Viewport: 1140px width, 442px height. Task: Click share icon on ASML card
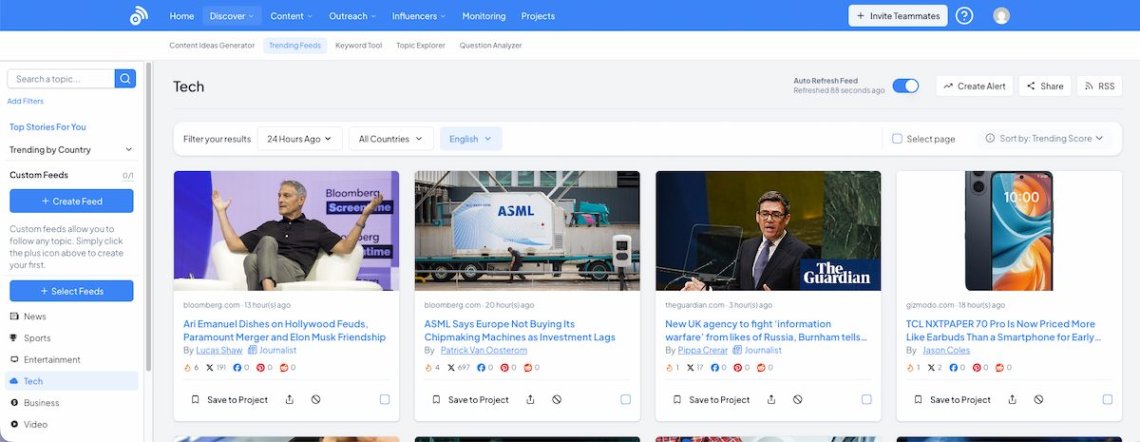[x=530, y=399]
